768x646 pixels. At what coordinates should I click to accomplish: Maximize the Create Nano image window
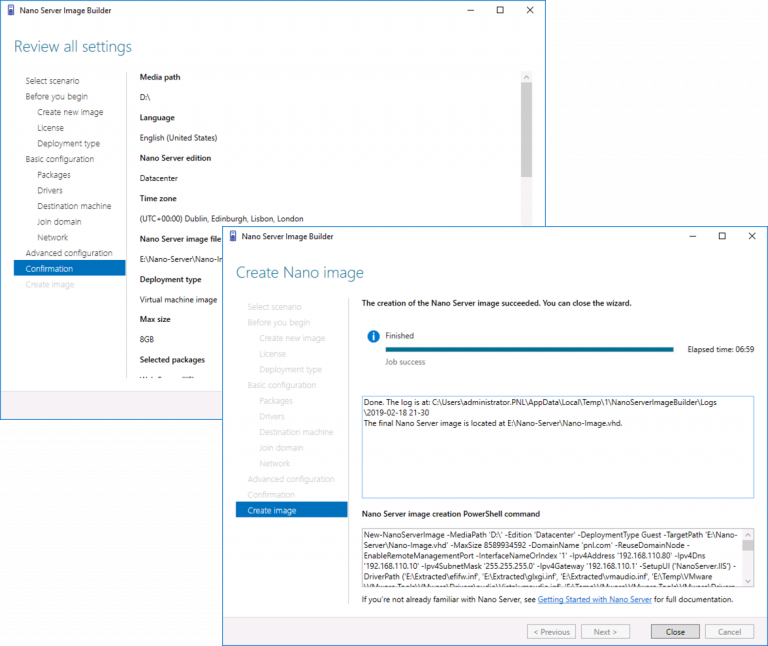[x=722, y=236]
